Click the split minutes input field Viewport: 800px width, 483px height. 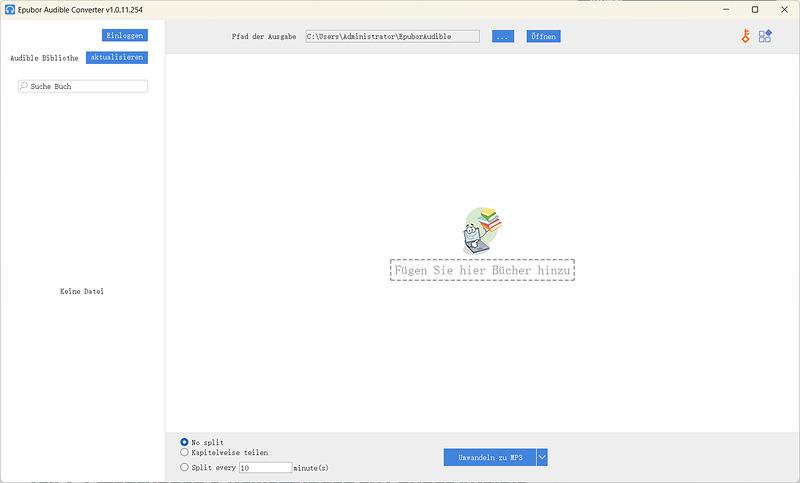tap(265, 468)
